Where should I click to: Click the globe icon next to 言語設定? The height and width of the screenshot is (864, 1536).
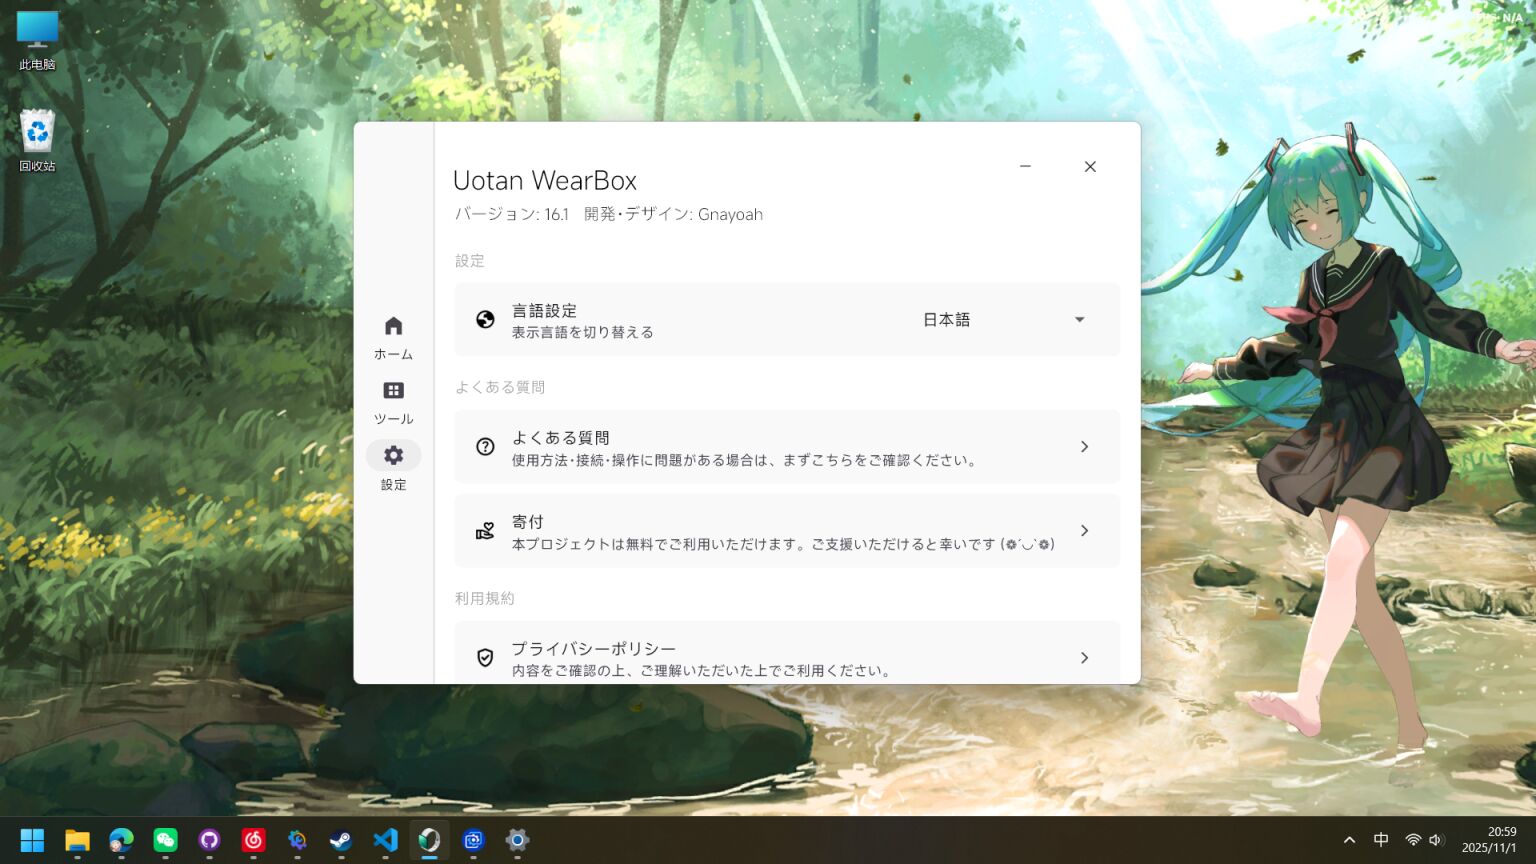pos(485,319)
